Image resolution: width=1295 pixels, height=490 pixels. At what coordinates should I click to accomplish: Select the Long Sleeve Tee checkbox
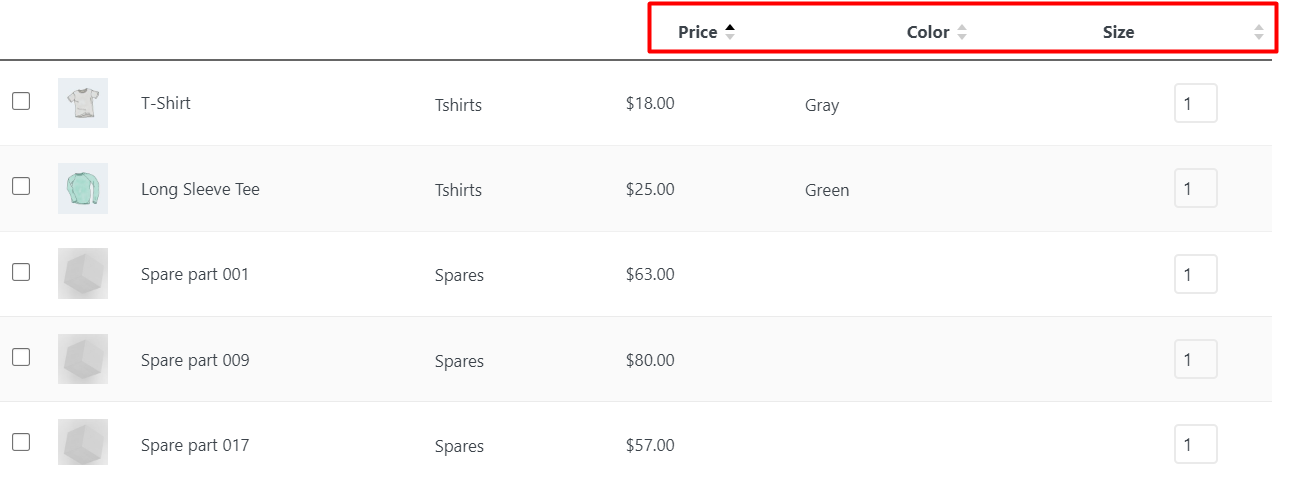(x=21, y=186)
